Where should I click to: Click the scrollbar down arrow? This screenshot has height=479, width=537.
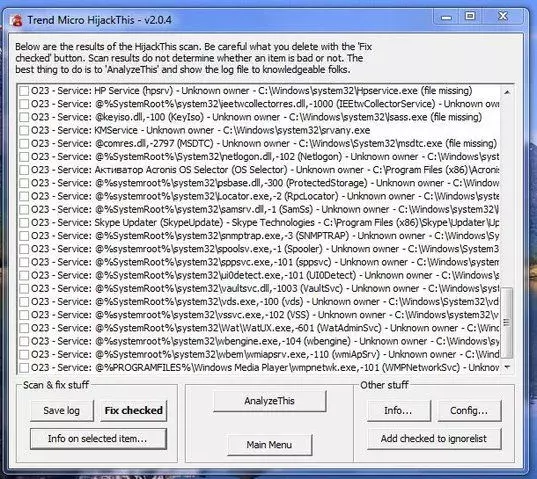tap(507, 367)
